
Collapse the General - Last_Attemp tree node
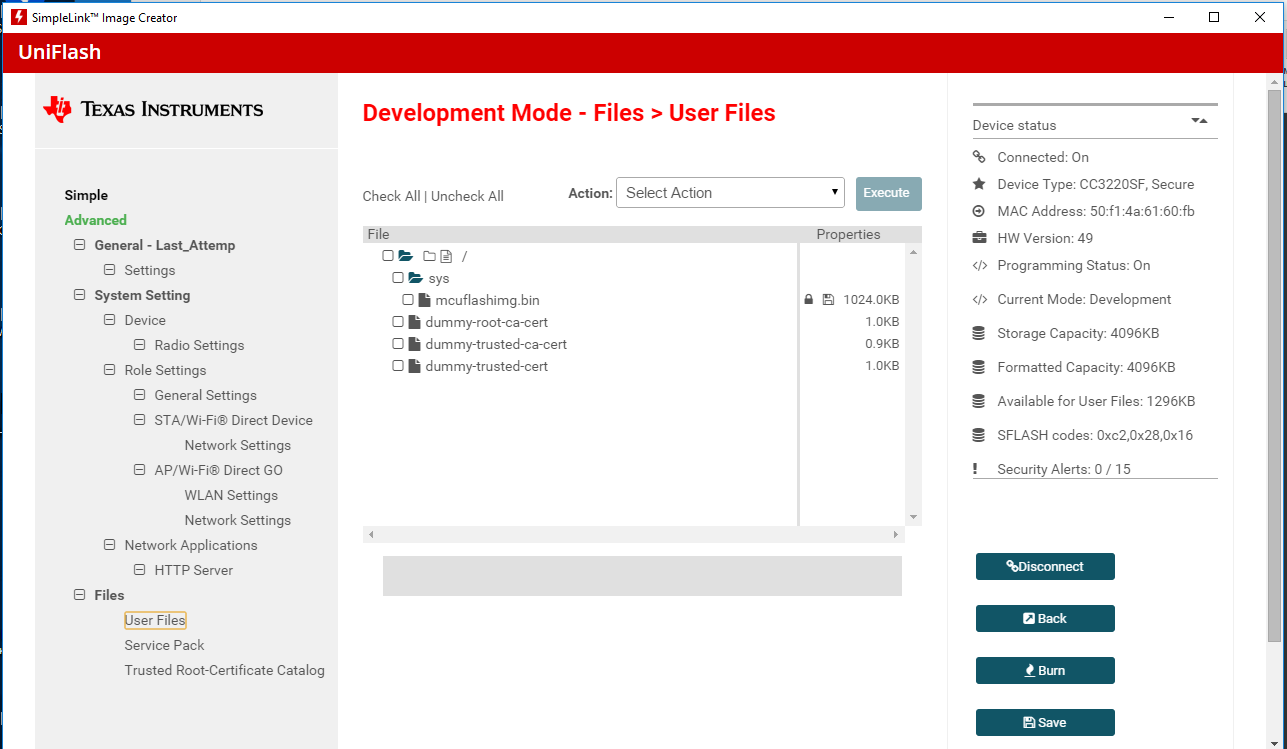pyautogui.click(x=80, y=245)
